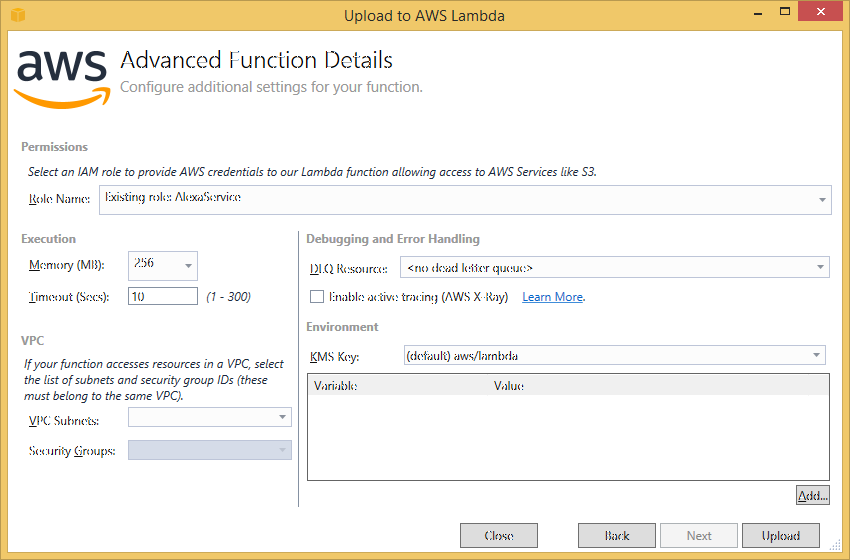Click the Variable column header
850x560 pixels.
click(336, 386)
